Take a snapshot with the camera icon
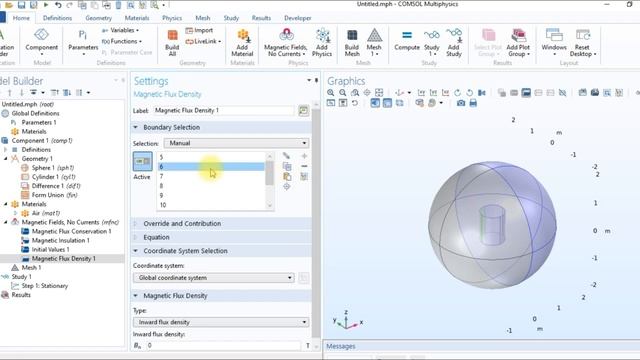 coord(461,103)
